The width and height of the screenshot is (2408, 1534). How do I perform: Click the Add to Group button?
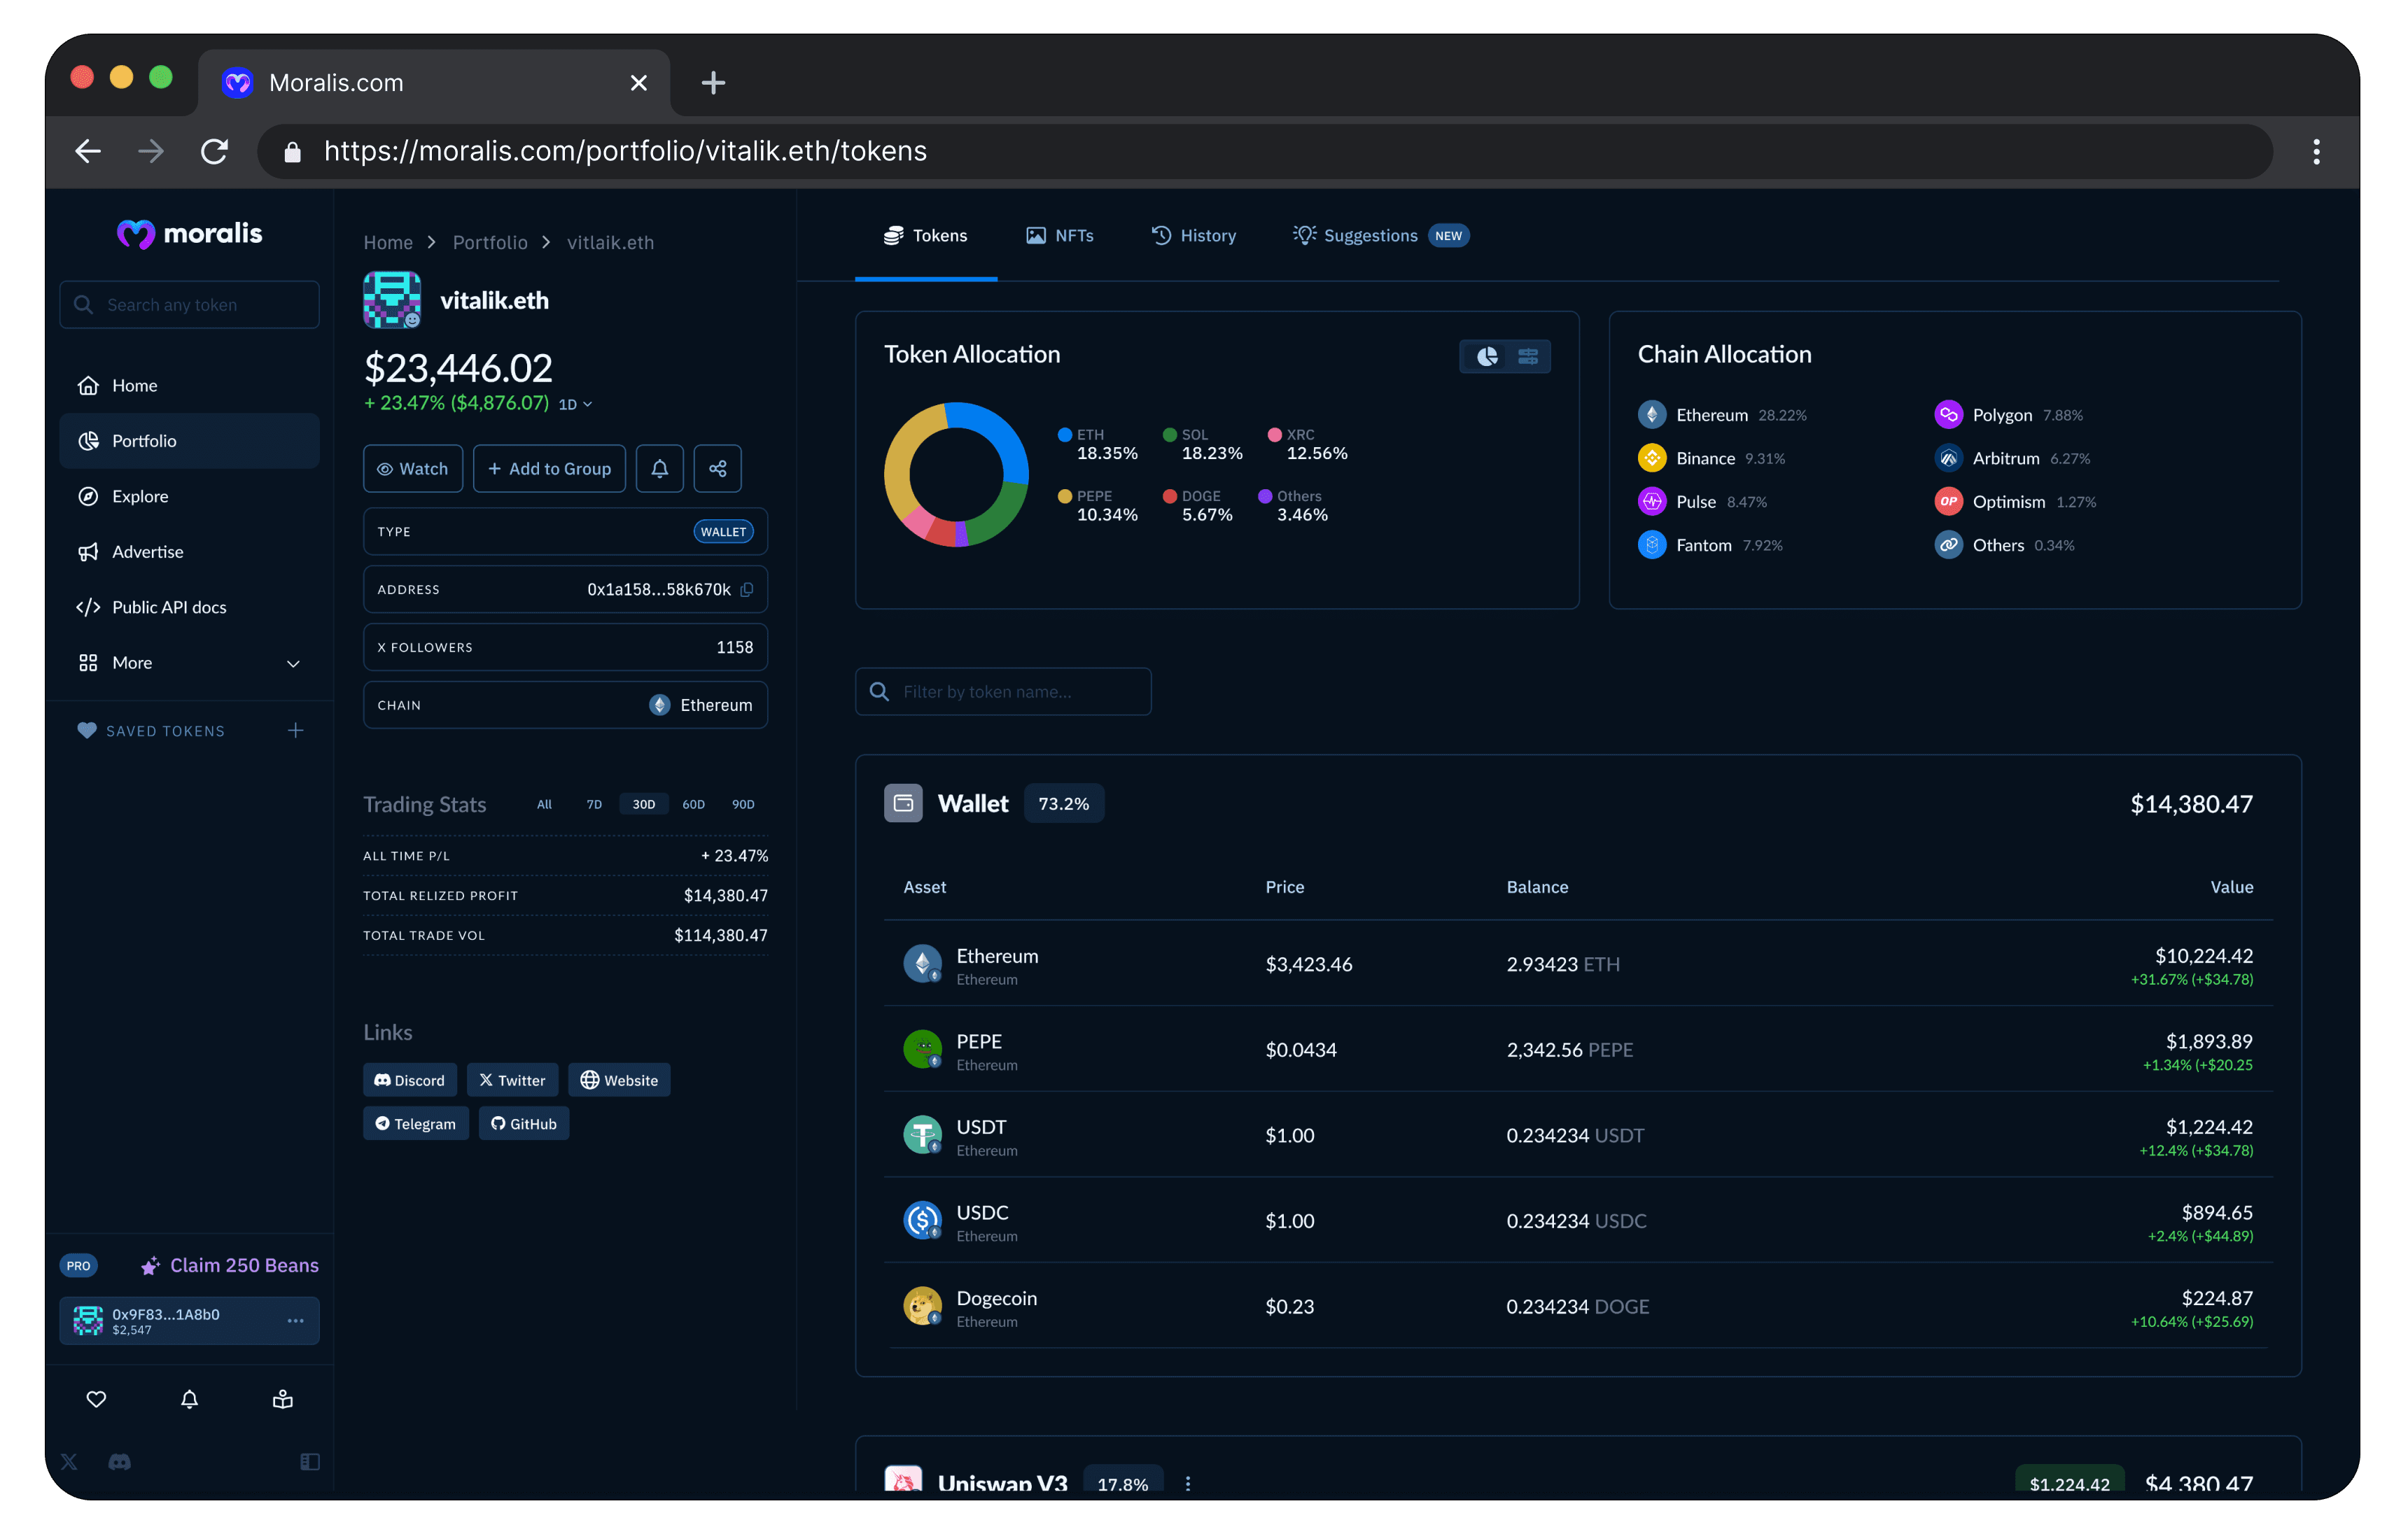[549, 468]
